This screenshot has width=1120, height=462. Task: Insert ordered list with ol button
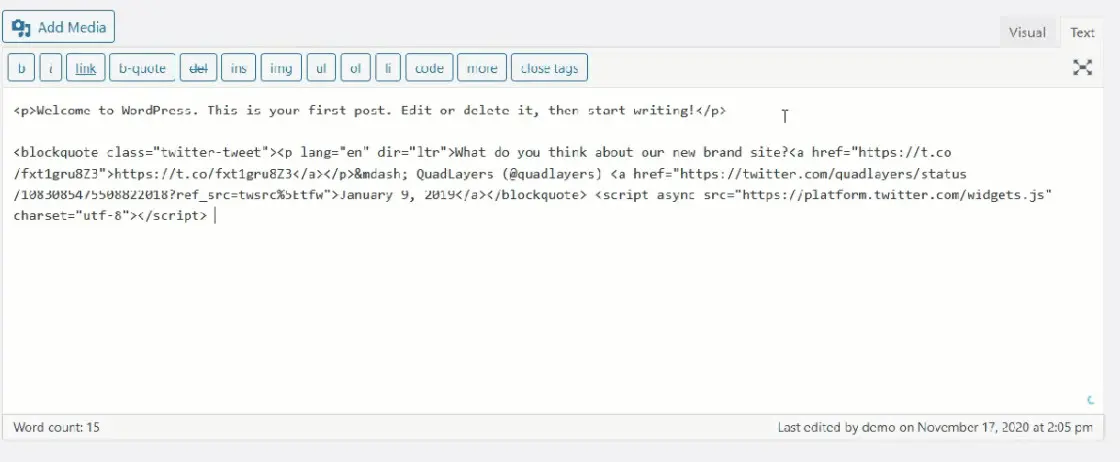pos(355,69)
